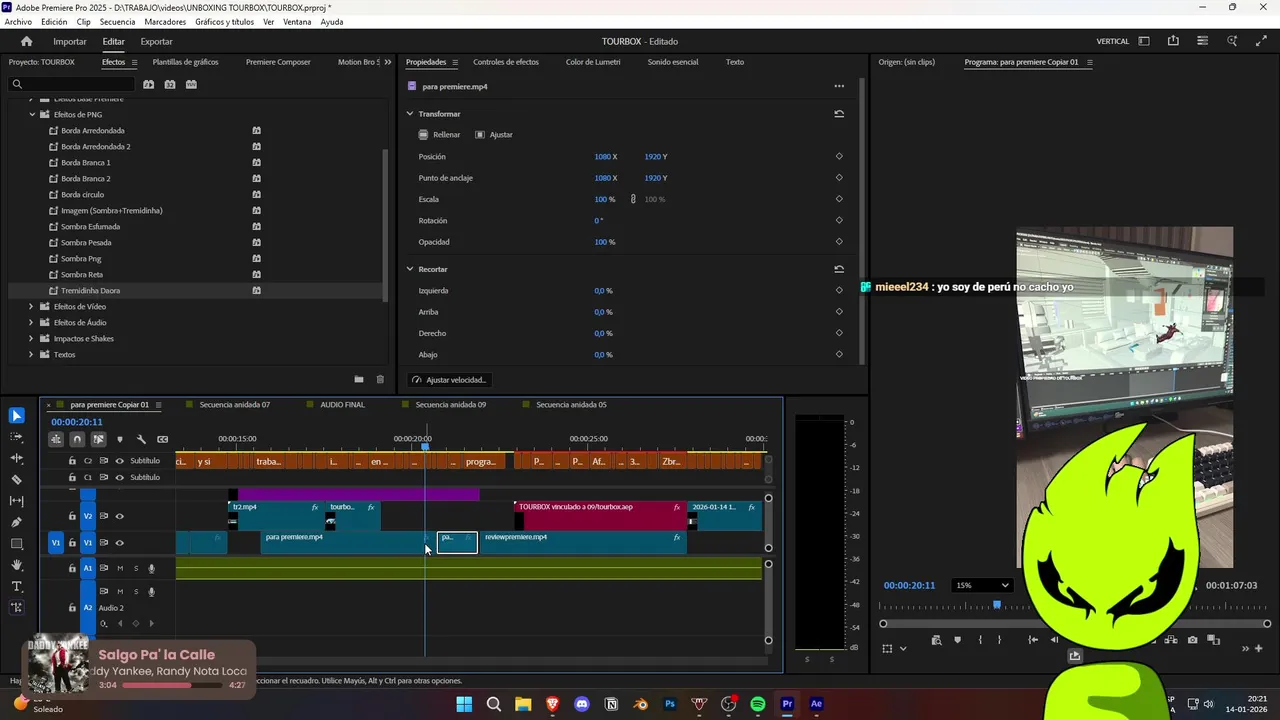The height and width of the screenshot is (720, 1280).
Task: Click Ajustar button
Action: click(494, 134)
